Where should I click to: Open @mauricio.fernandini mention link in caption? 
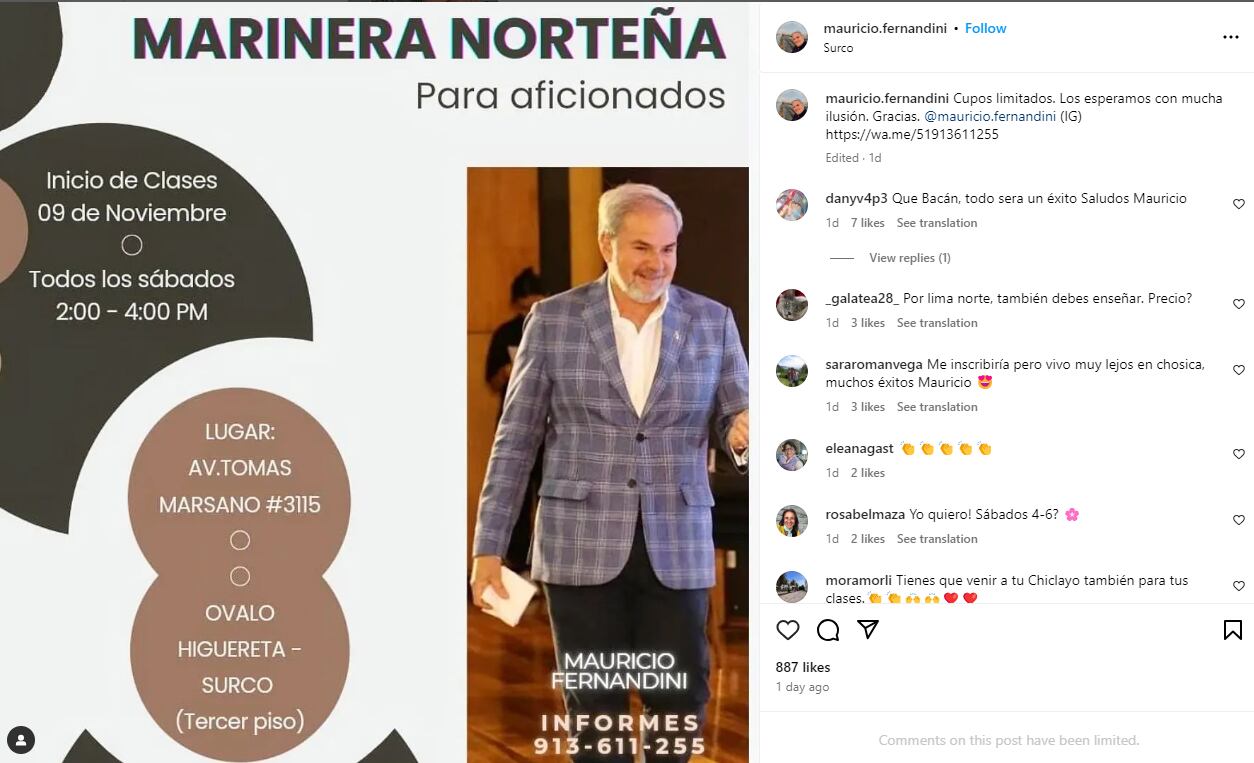pos(990,116)
